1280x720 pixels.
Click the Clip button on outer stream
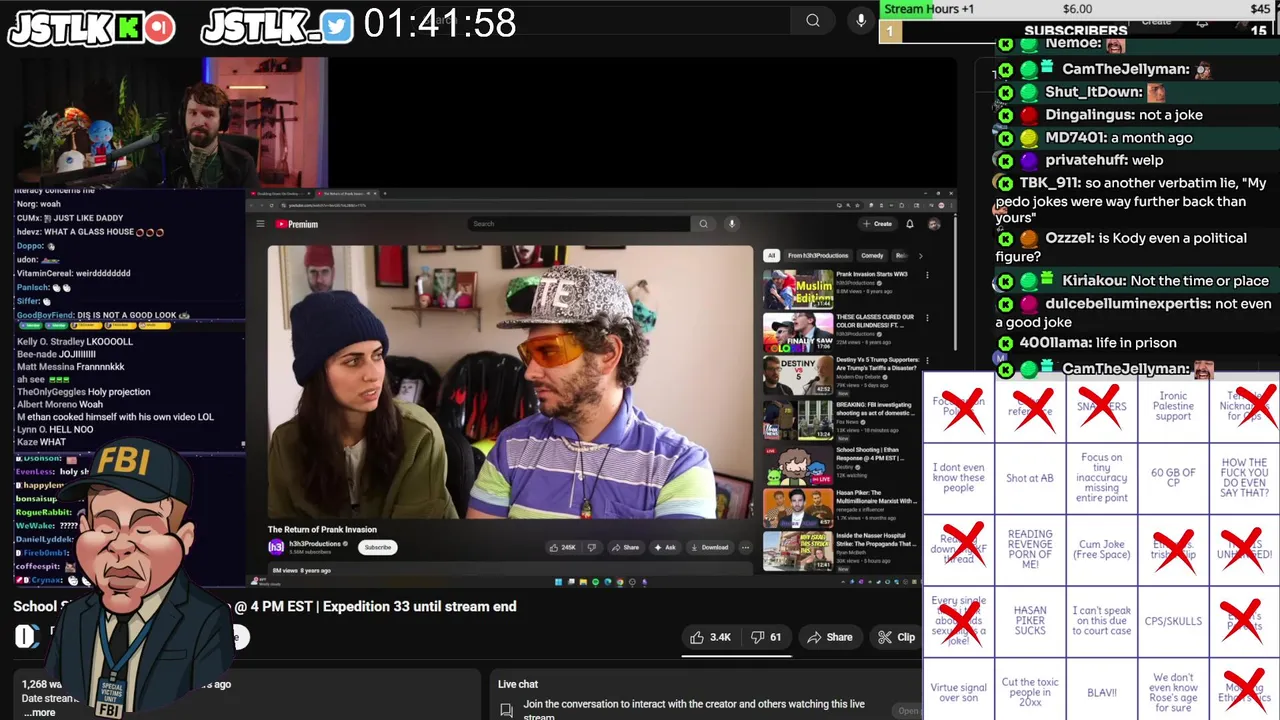click(897, 637)
